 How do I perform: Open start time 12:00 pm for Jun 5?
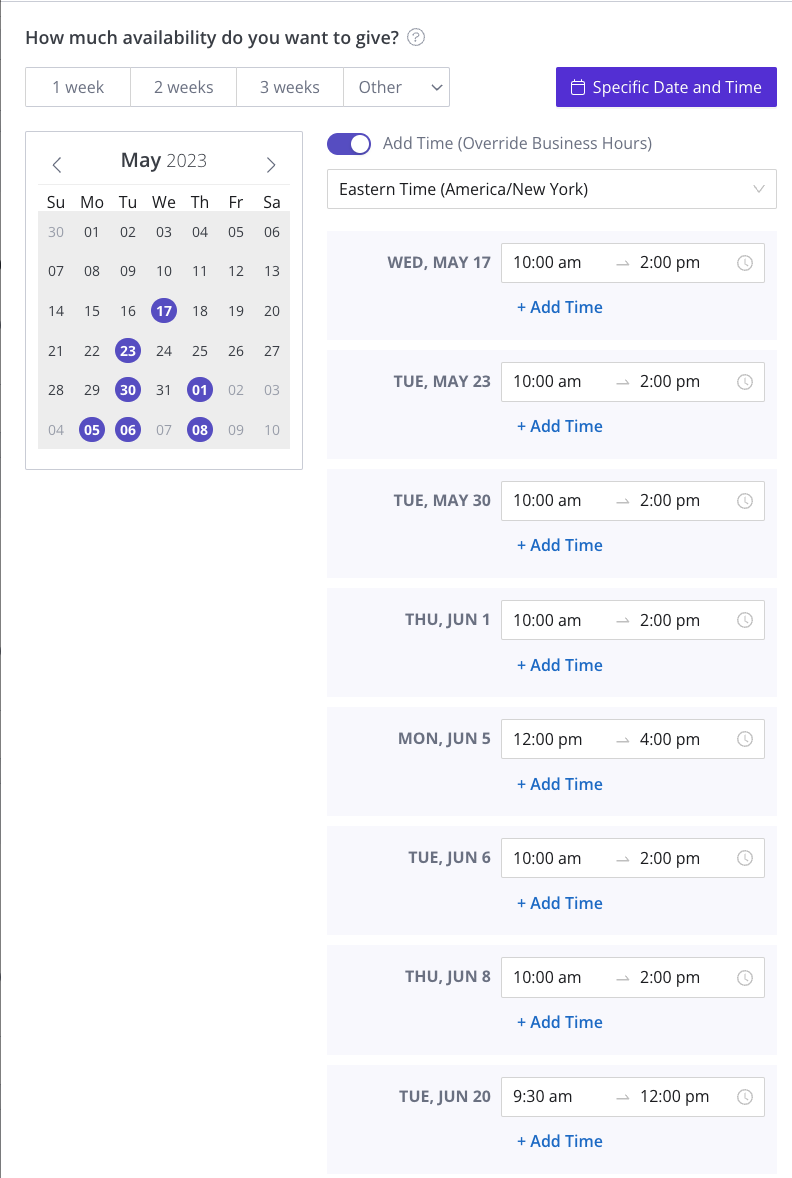548,739
